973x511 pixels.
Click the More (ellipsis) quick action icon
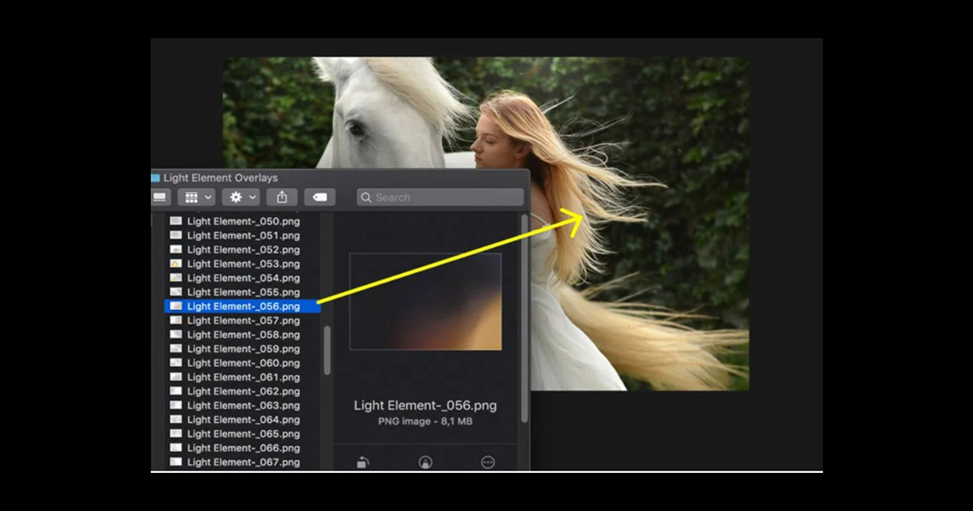pyautogui.click(x=488, y=462)
